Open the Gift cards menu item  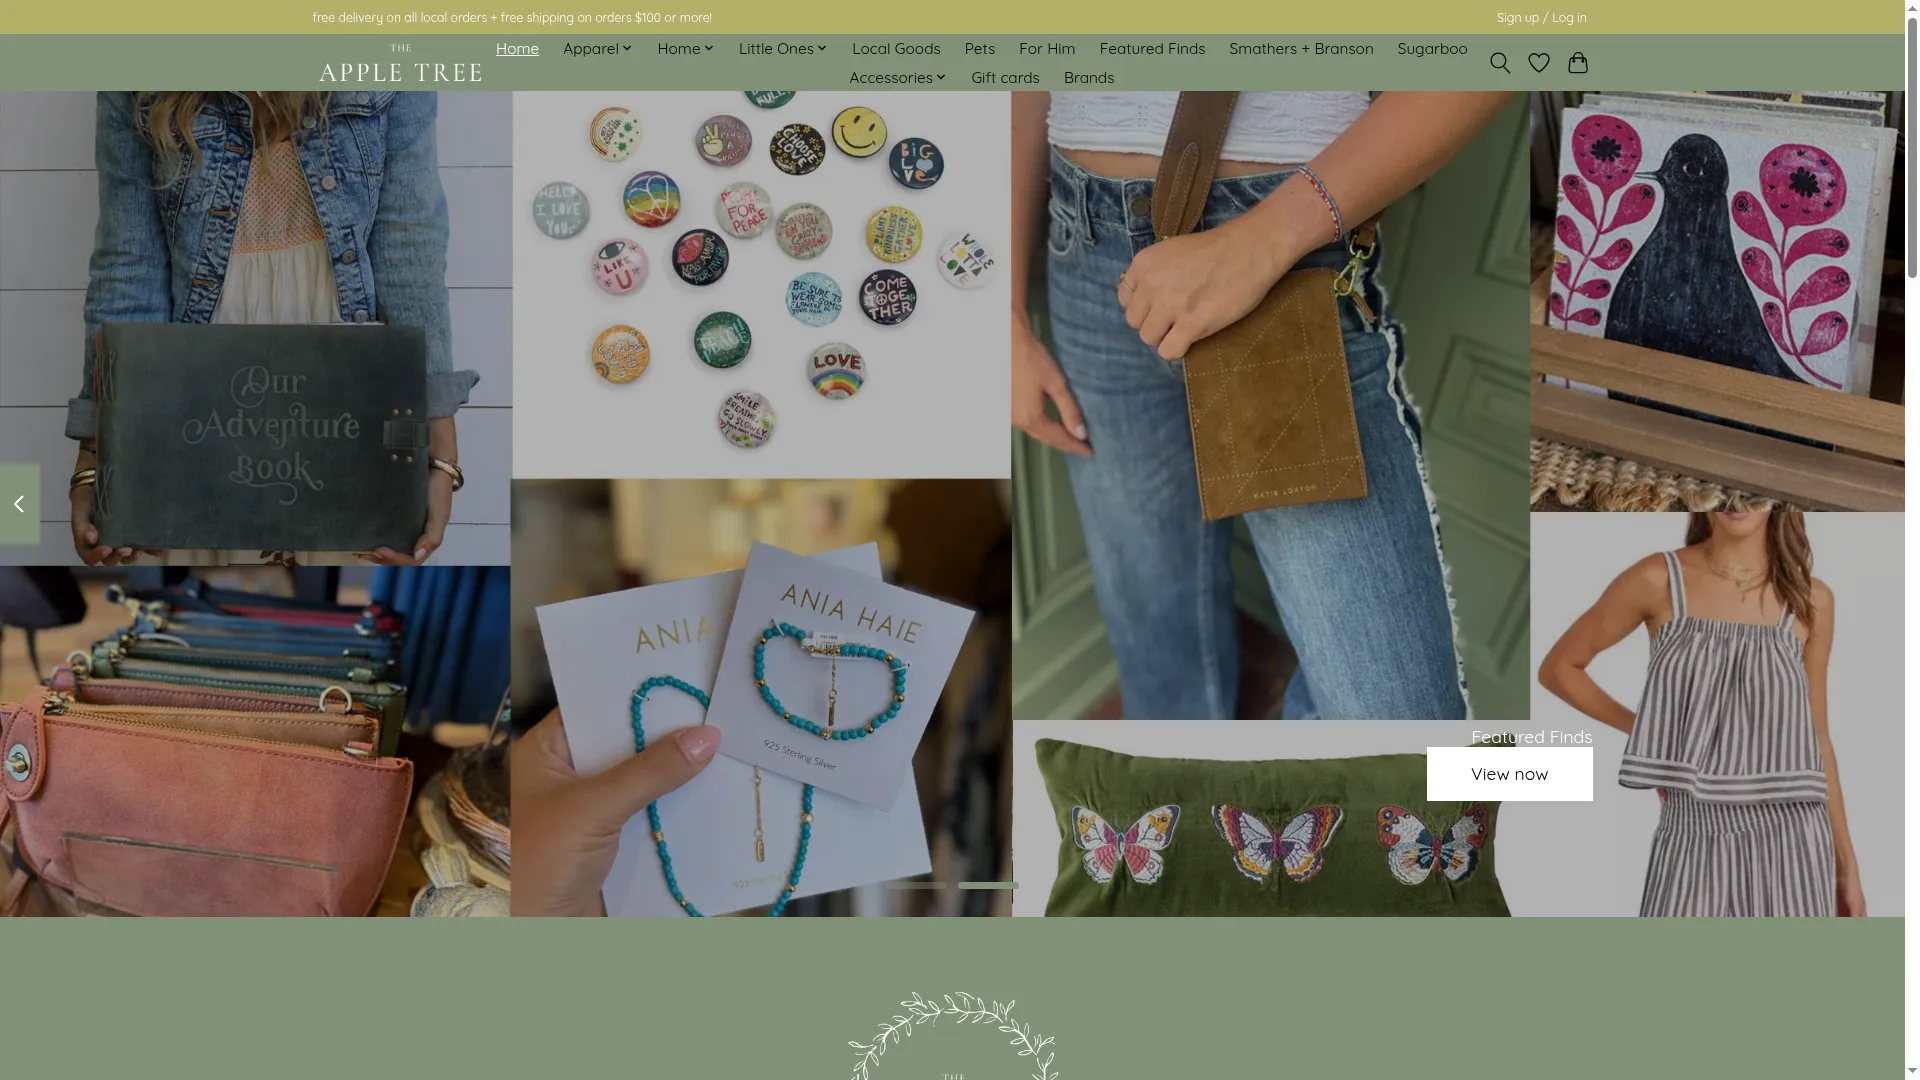coord(1005,77)
